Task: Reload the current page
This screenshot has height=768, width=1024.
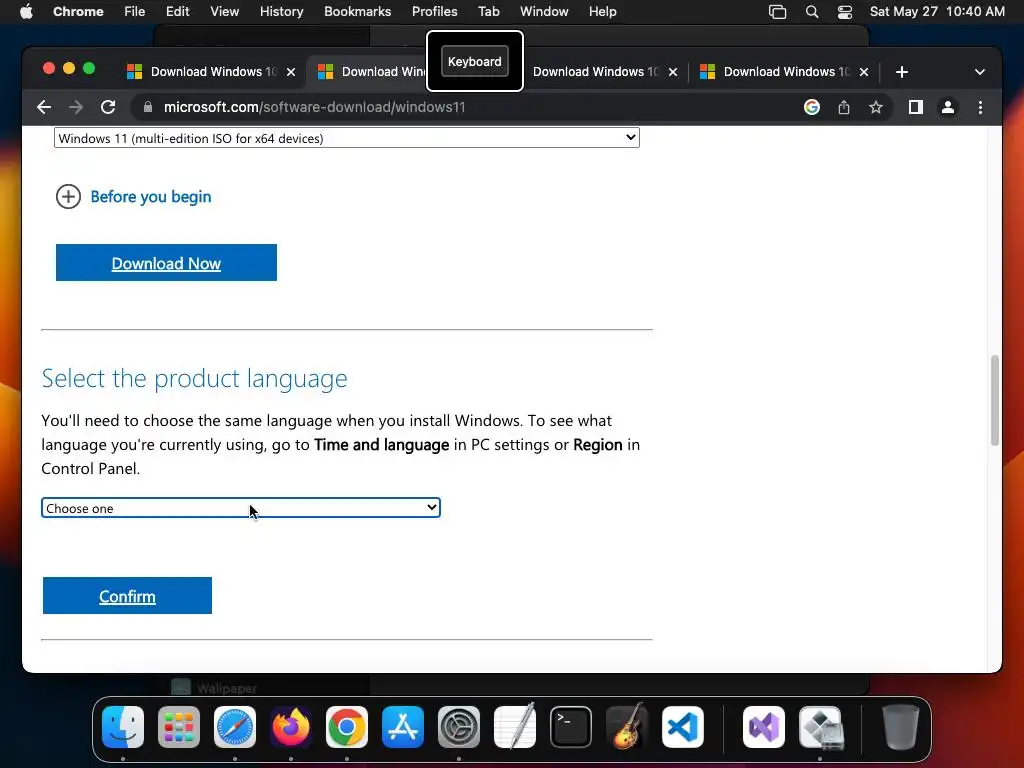Action: 108,107
